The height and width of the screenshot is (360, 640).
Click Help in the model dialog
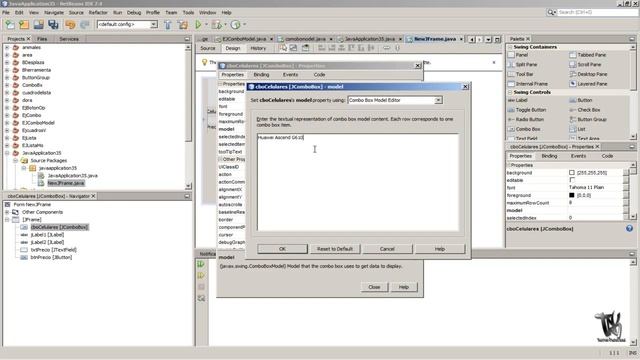(440, 249)
